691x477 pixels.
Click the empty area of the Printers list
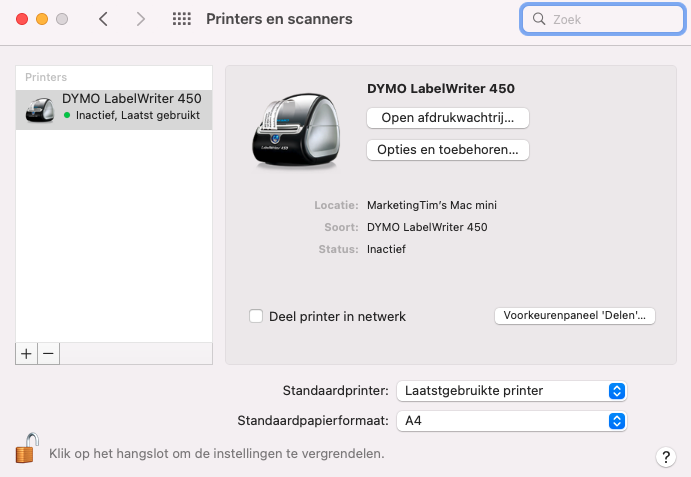[x=114, y=240]
